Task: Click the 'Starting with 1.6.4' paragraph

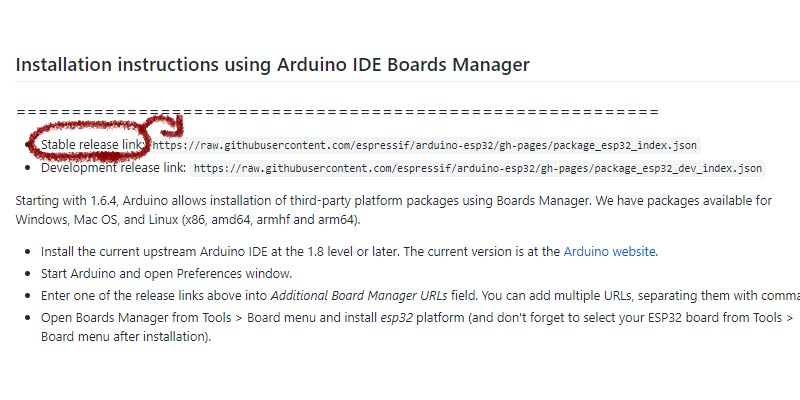Action: click(x=393, y=211)
